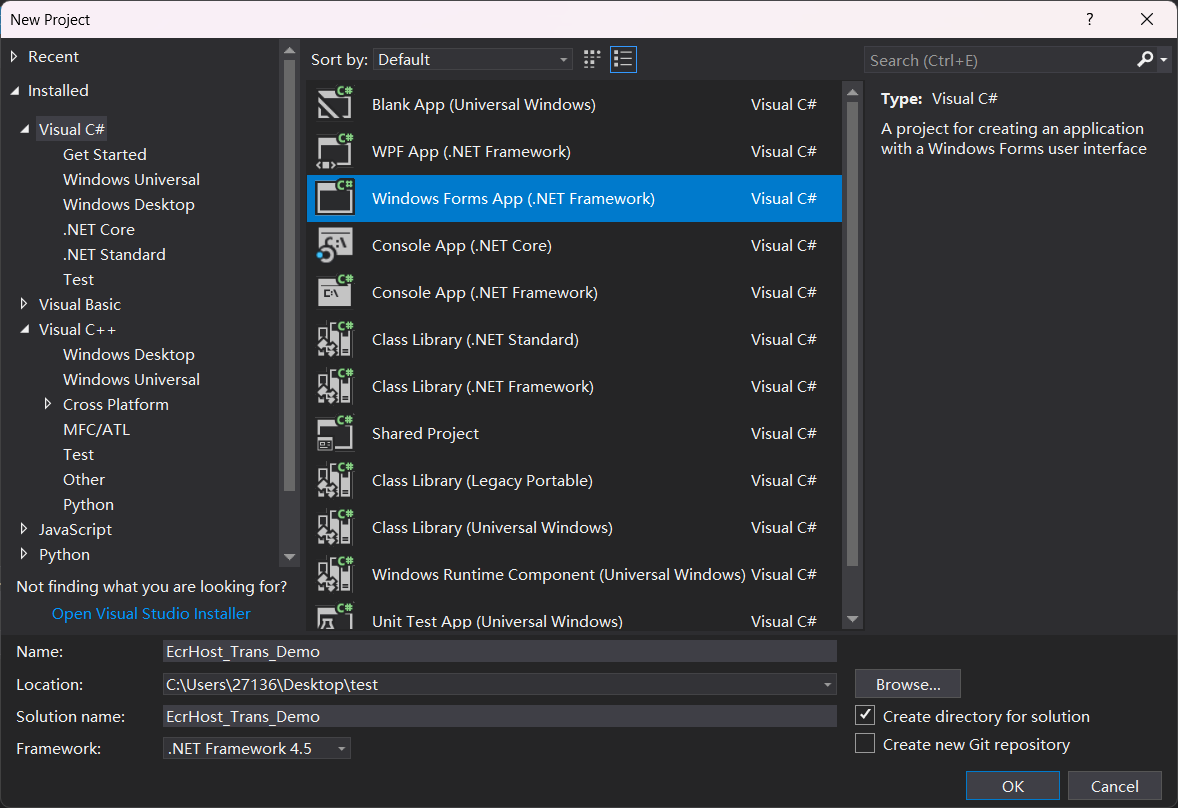Select Other under Visual C++
The width and height of the screenshot is (1178, 808).
[x=83, y=479]
